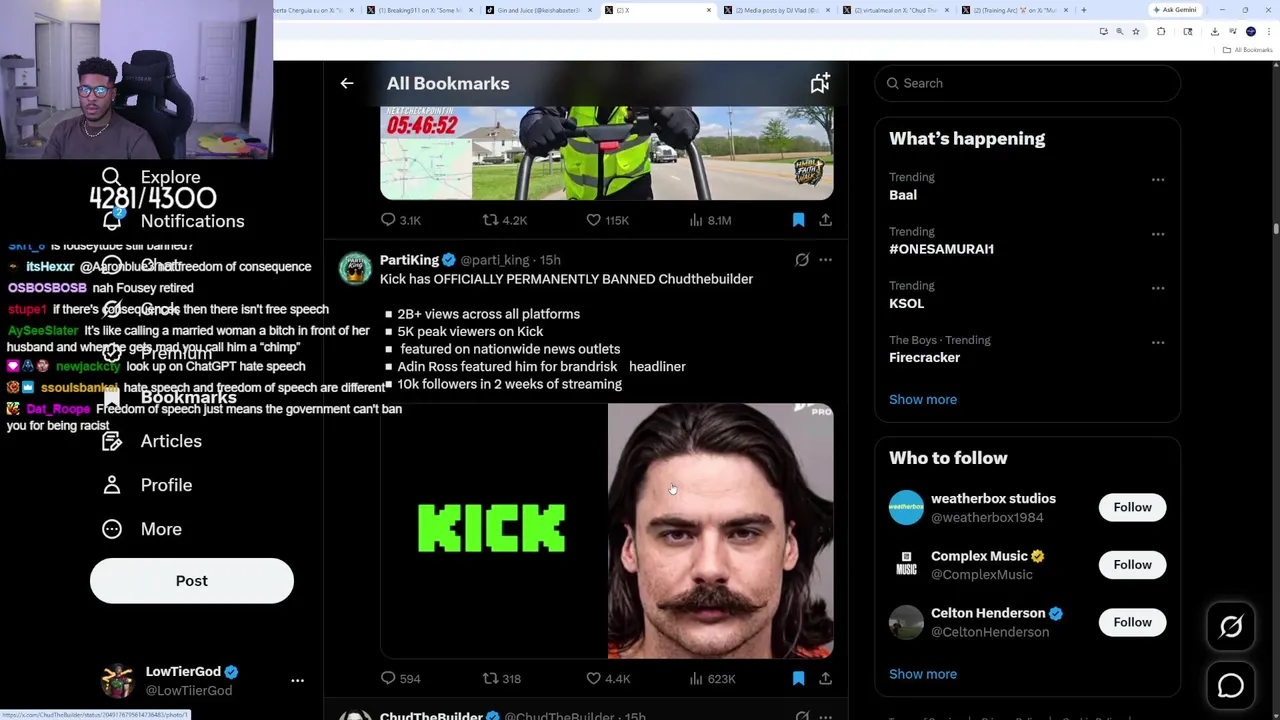Screen dimensions: 1280x720
Task: Open a new browser tab
Action: click(1084, 10)
